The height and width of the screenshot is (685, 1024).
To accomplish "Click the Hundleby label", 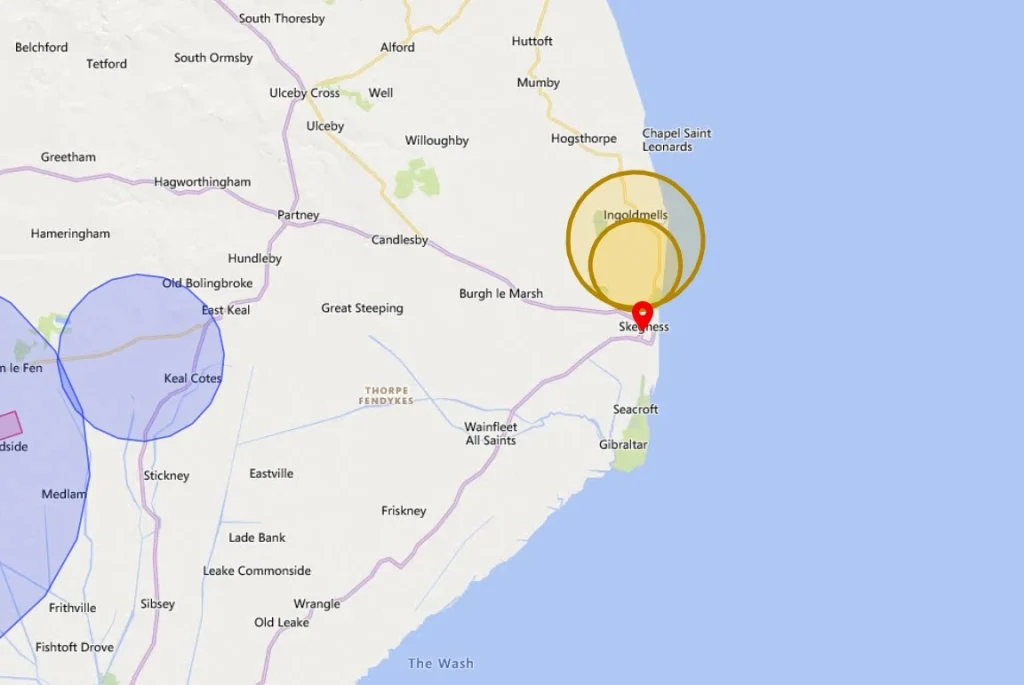I will [x=255, y=258].
